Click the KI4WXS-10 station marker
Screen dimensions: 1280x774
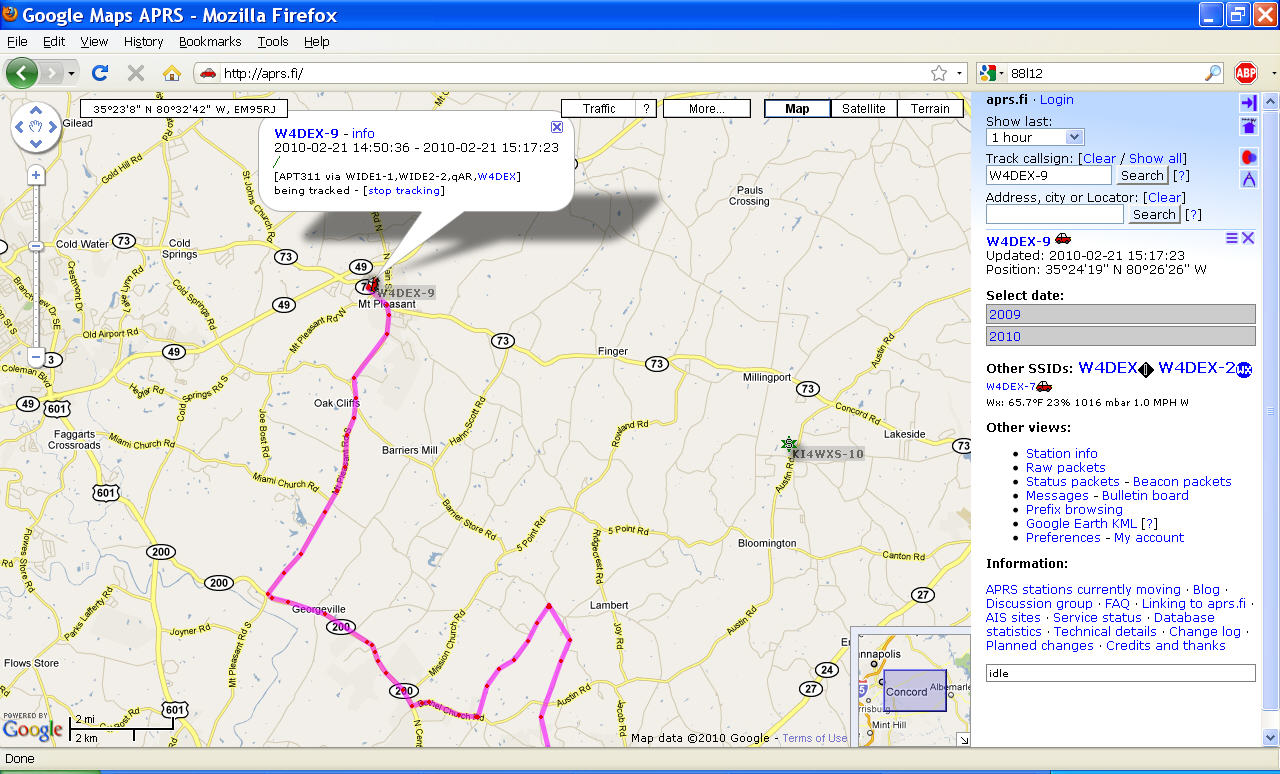(x=789, y=443)
